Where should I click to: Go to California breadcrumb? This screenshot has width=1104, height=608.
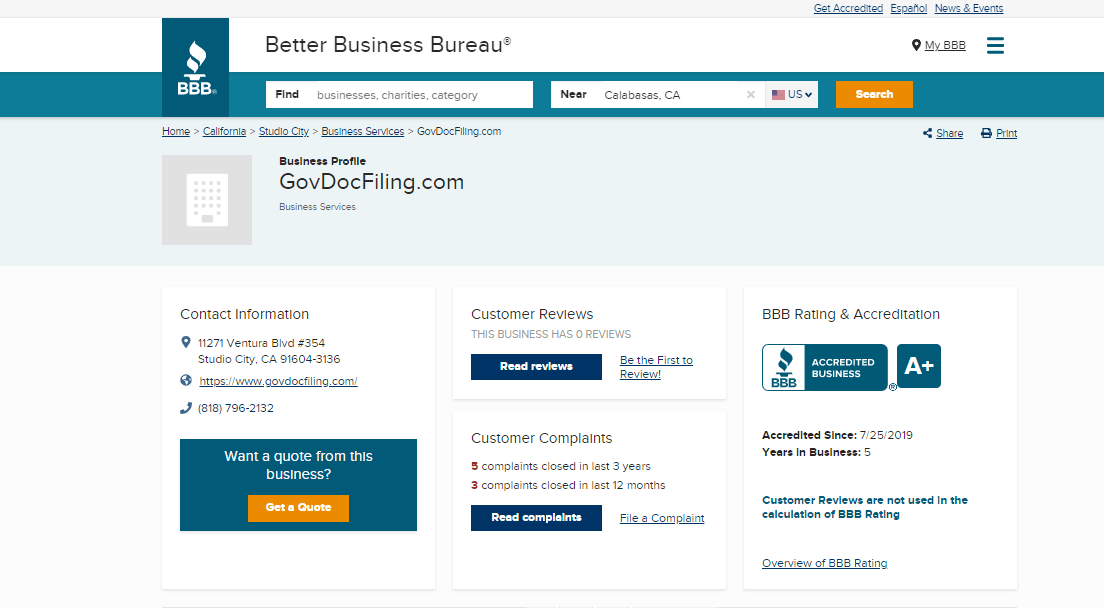point(224,132)
